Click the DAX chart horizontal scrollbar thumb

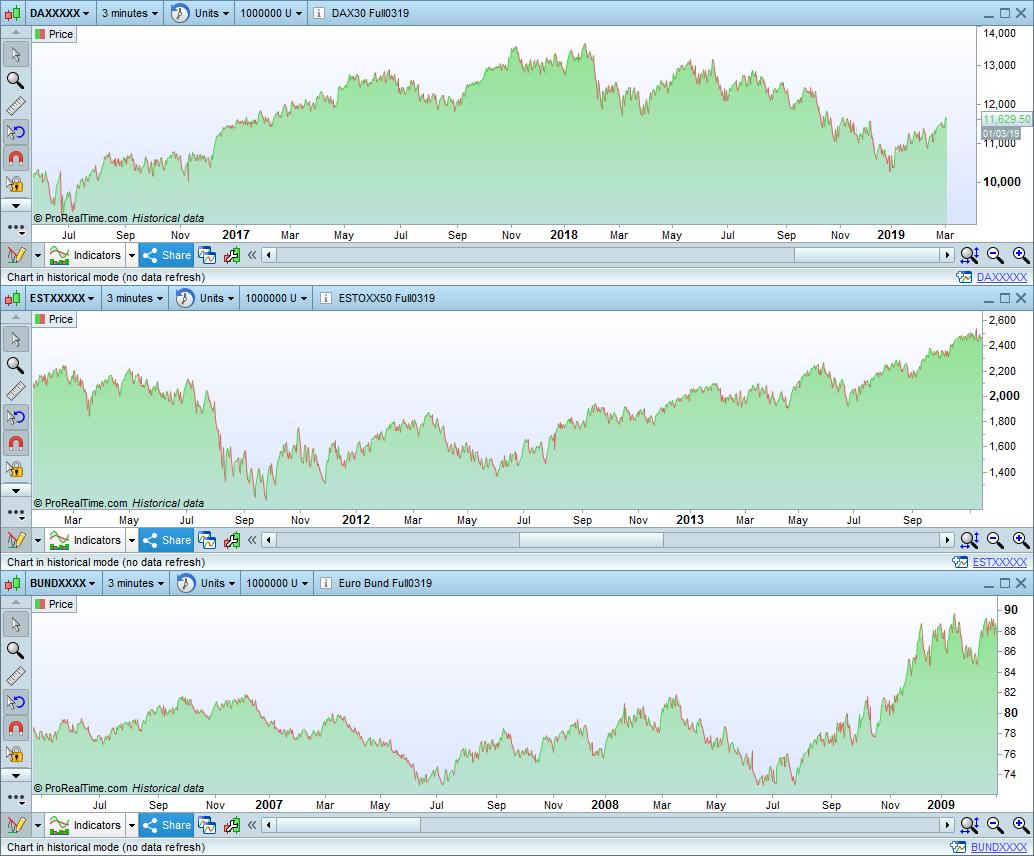pyautogui.click(x=867, y=255)
